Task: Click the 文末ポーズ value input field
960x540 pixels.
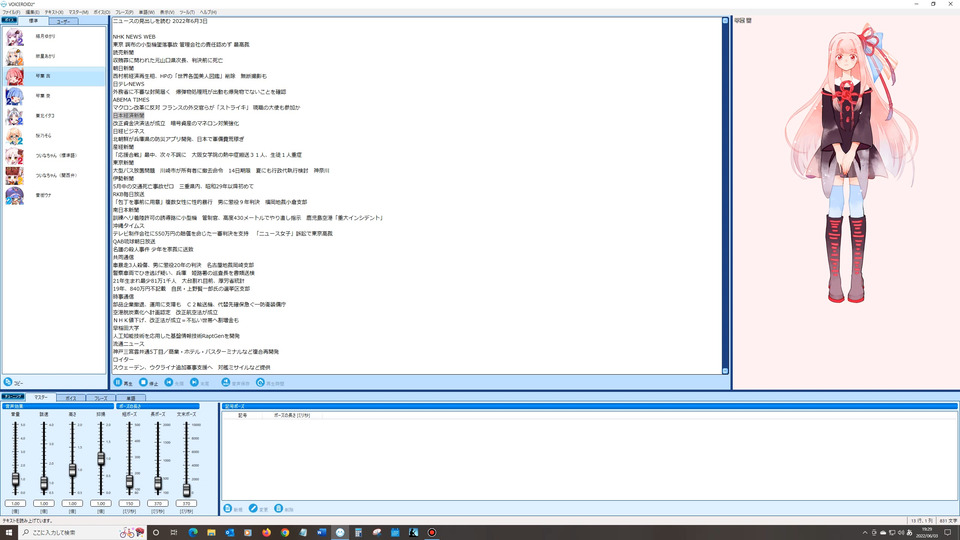Action: 186,503
